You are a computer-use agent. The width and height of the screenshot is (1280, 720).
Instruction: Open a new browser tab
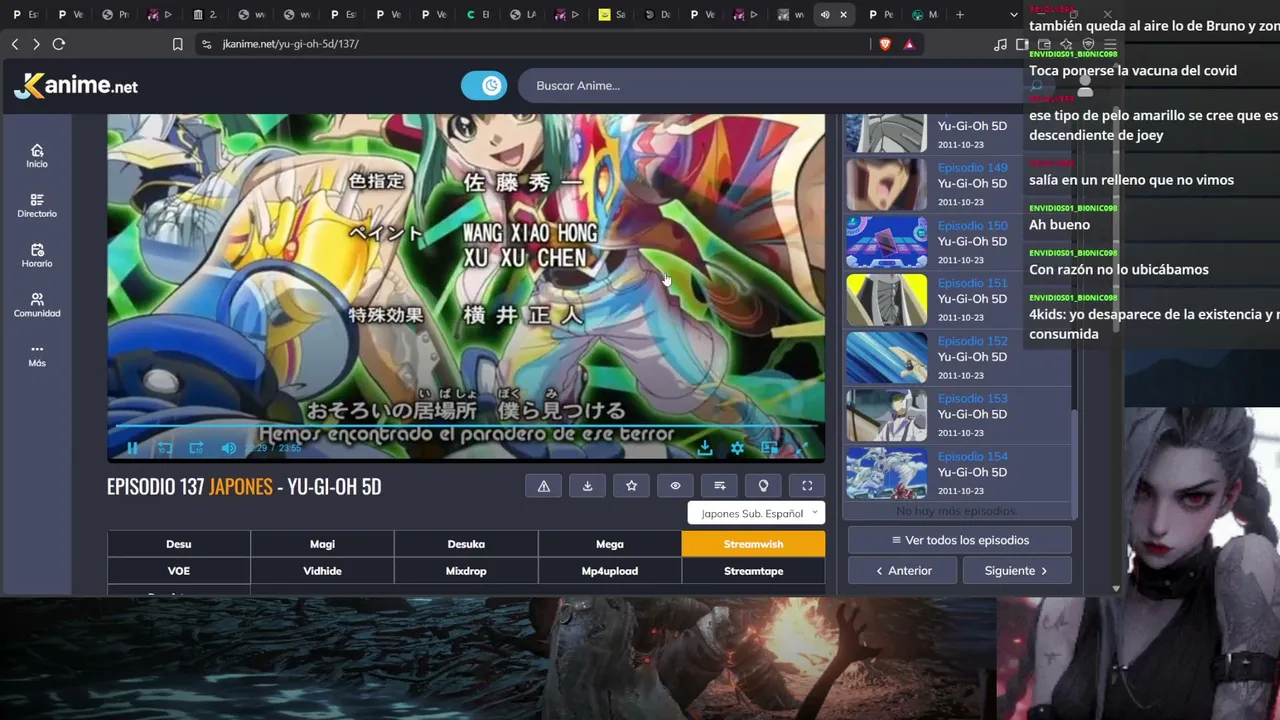(x=960, y=15)
